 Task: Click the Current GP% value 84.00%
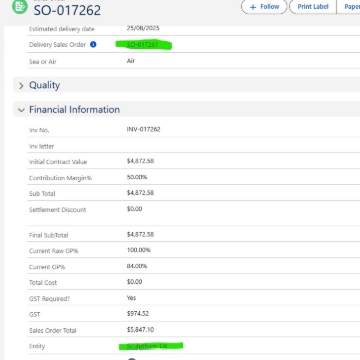point(137,266)
